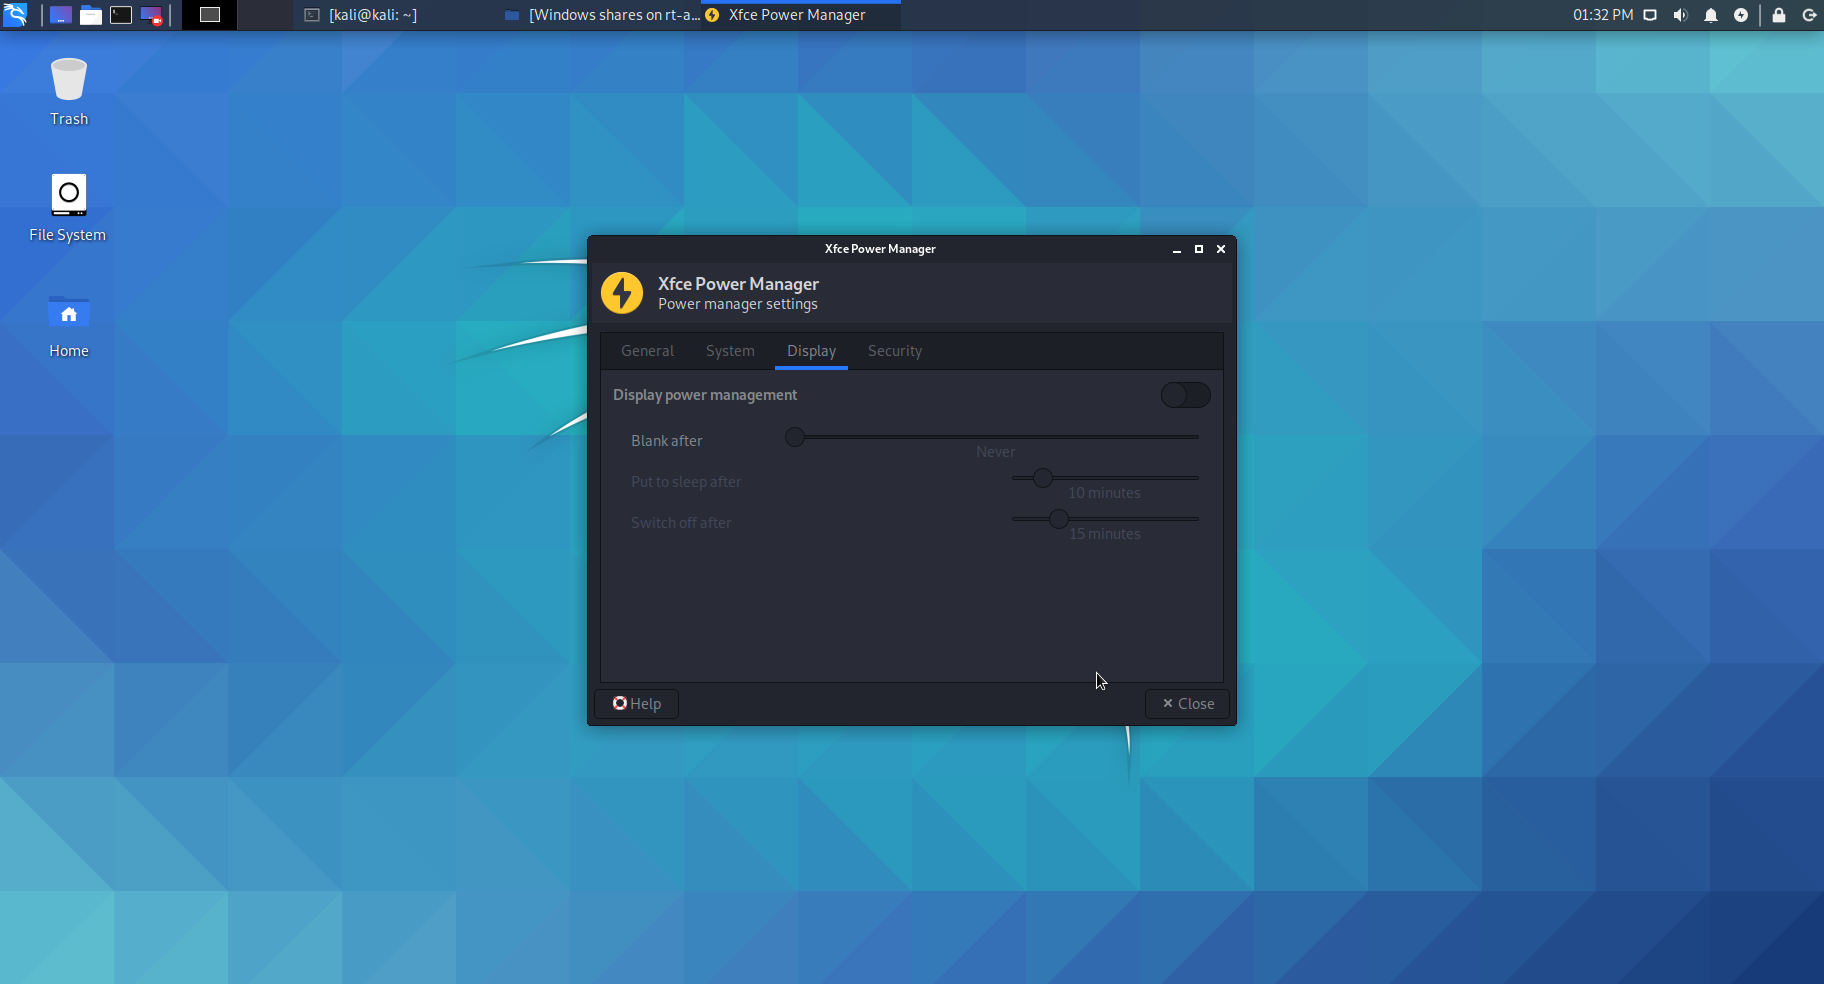Select the Display tab
This screenshot has height=984, width=1824.
pos(811,351)
